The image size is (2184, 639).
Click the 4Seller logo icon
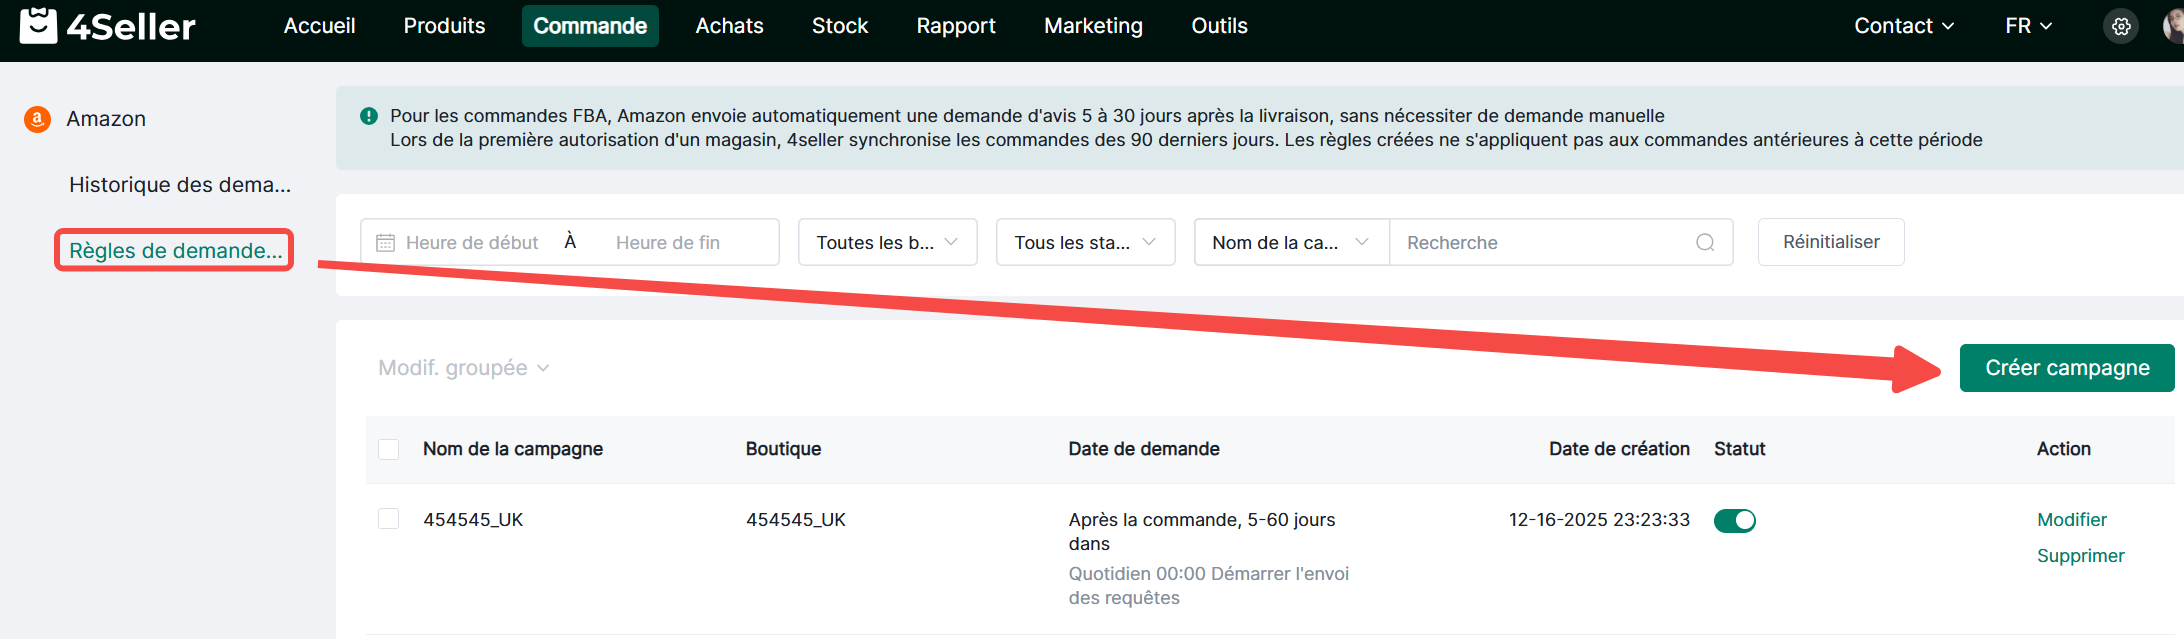[x=38, y=26]
